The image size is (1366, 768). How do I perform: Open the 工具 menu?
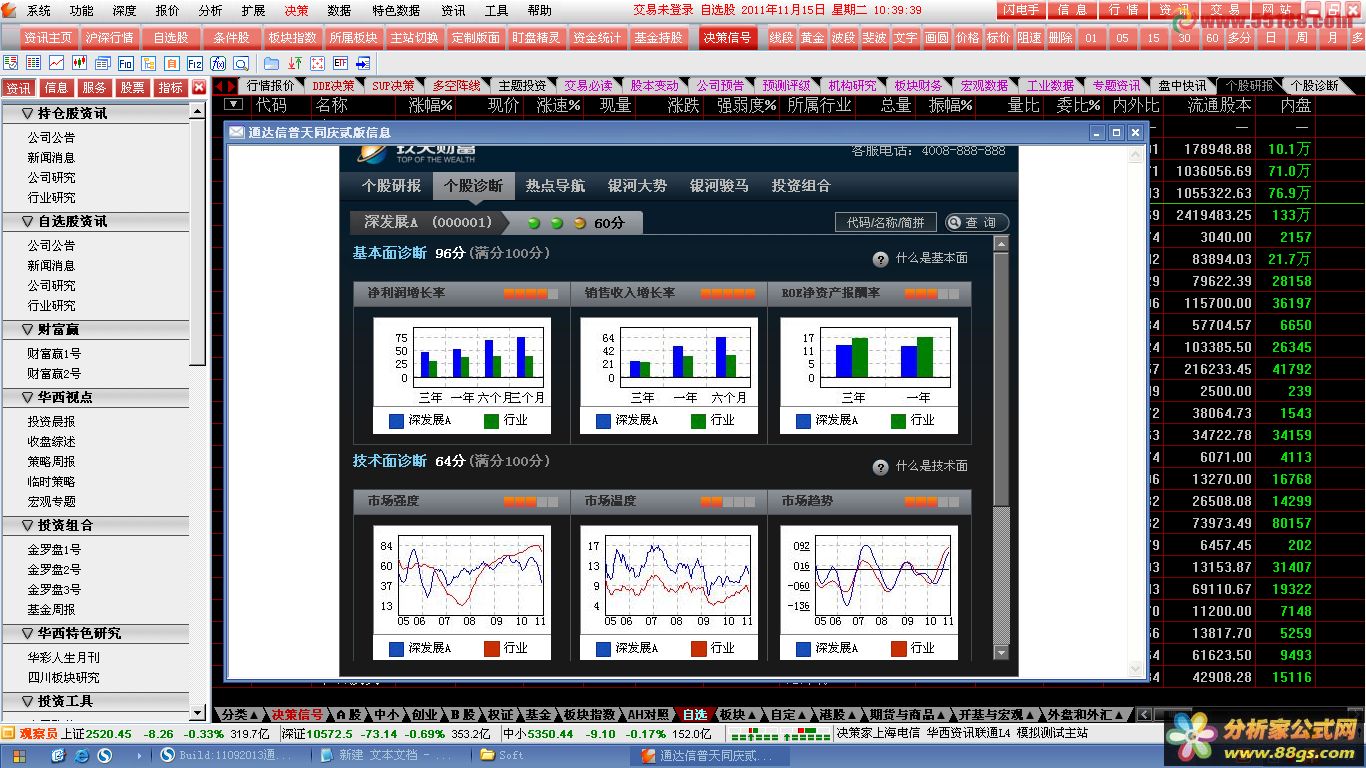[496, 10]
